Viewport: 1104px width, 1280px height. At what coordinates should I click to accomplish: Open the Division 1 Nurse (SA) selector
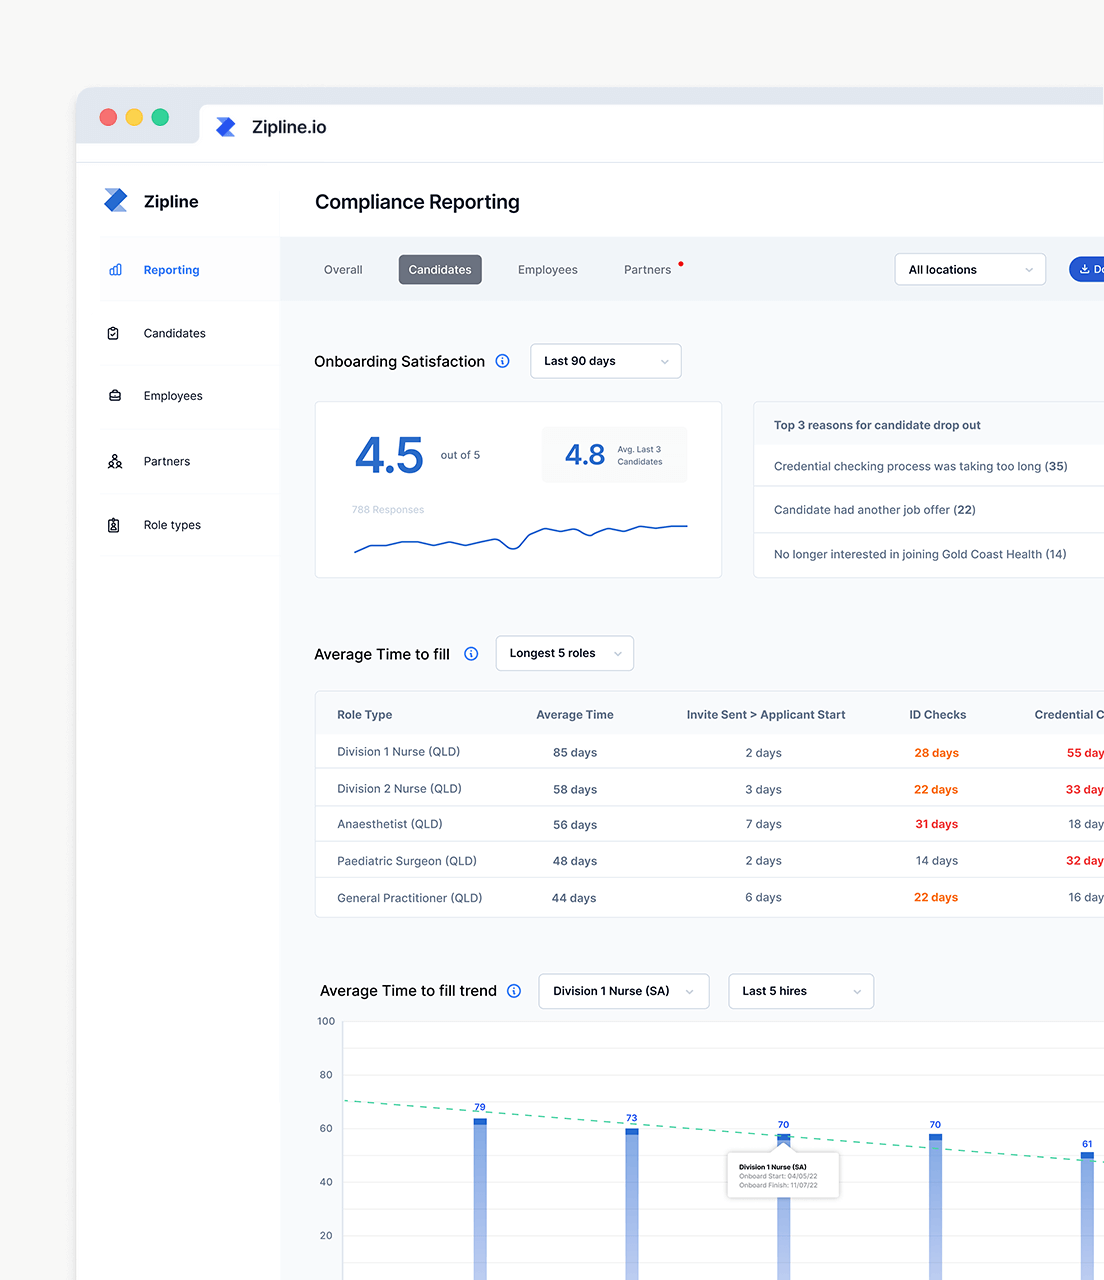click(x=623, y=991)
